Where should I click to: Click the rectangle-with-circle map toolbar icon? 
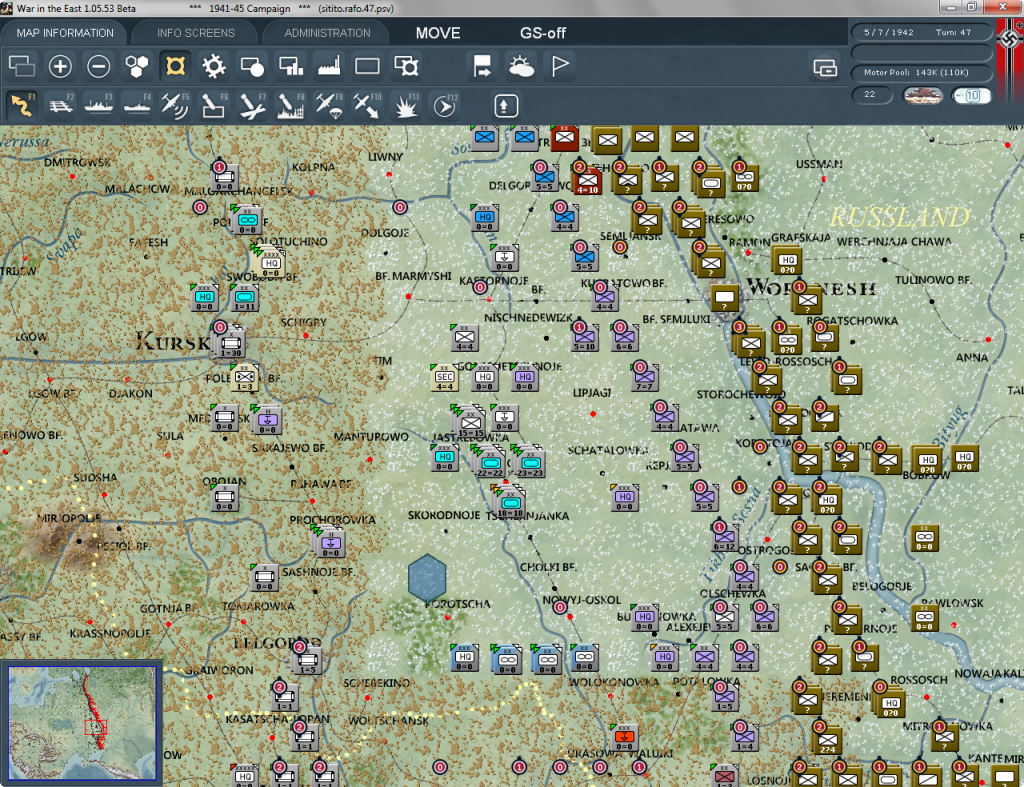(252, 66)
